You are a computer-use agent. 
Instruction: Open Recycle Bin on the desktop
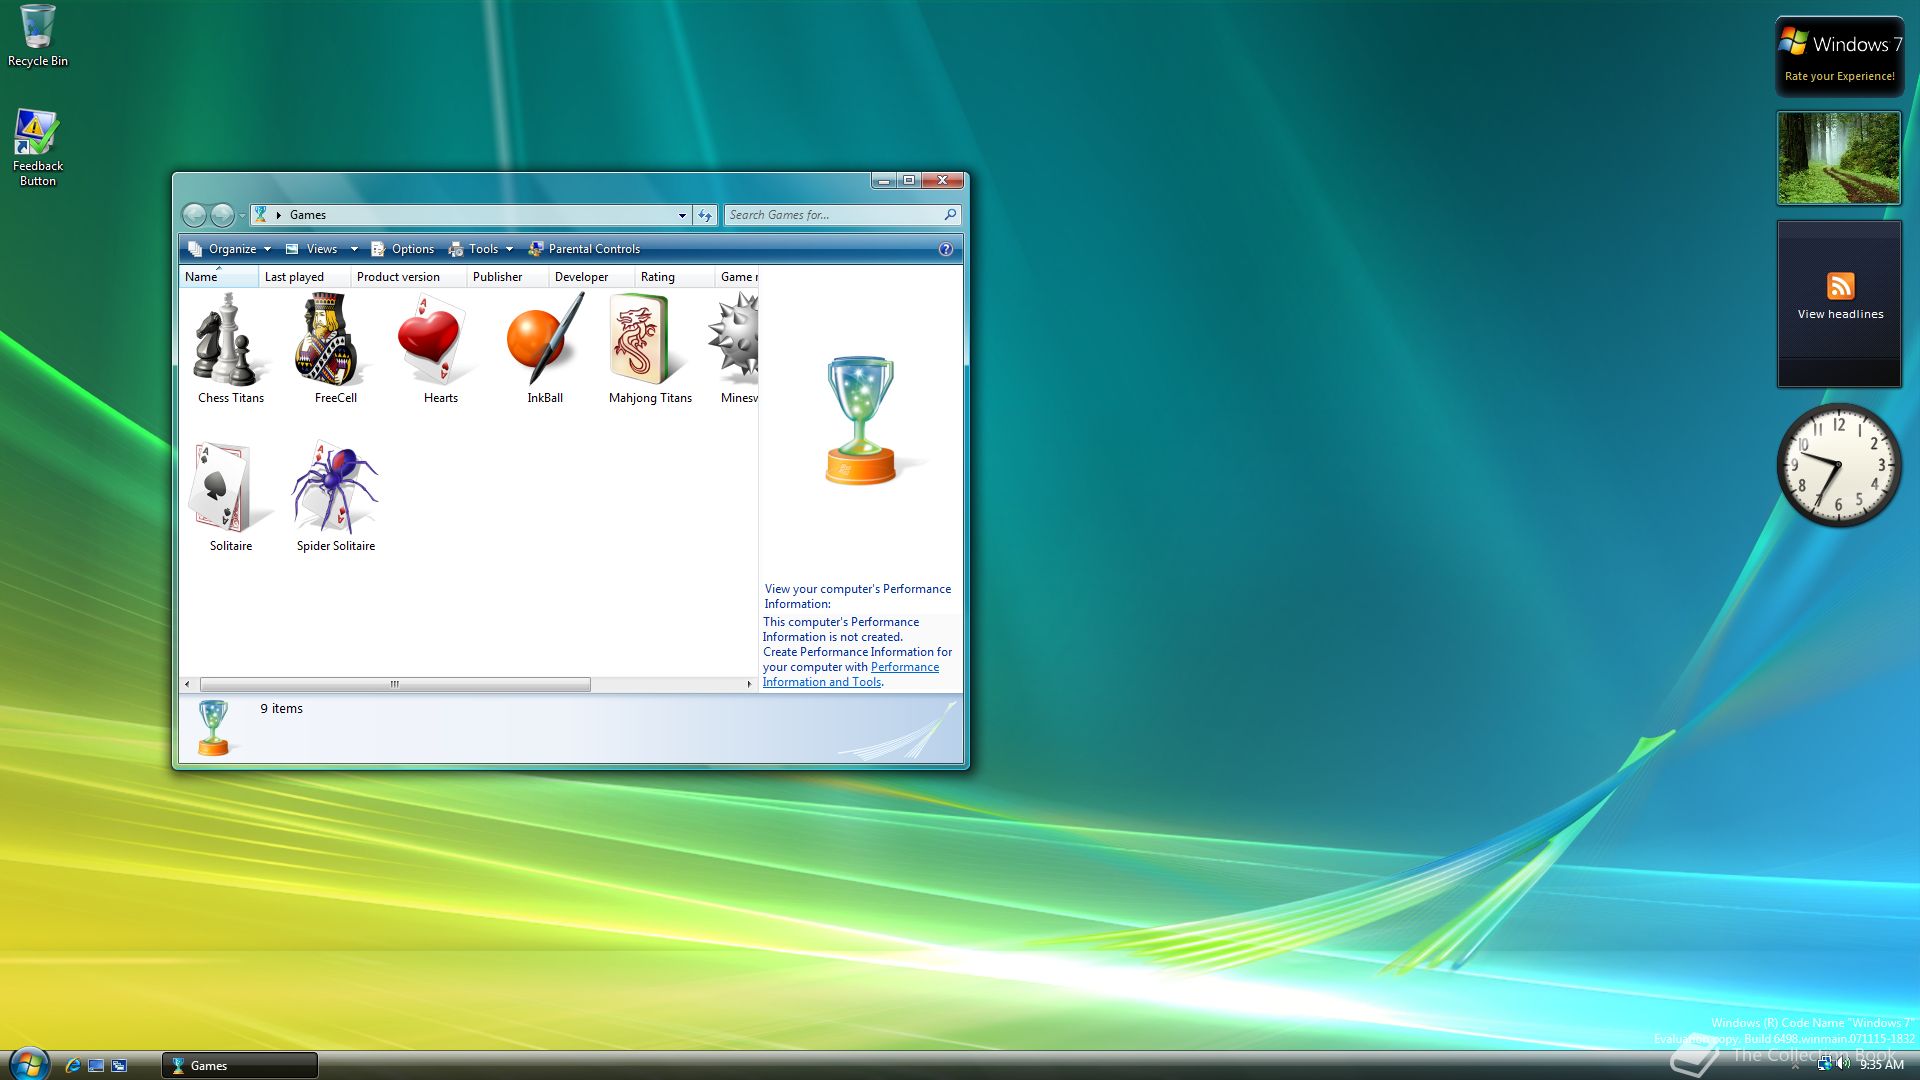(x=38, y=36)
